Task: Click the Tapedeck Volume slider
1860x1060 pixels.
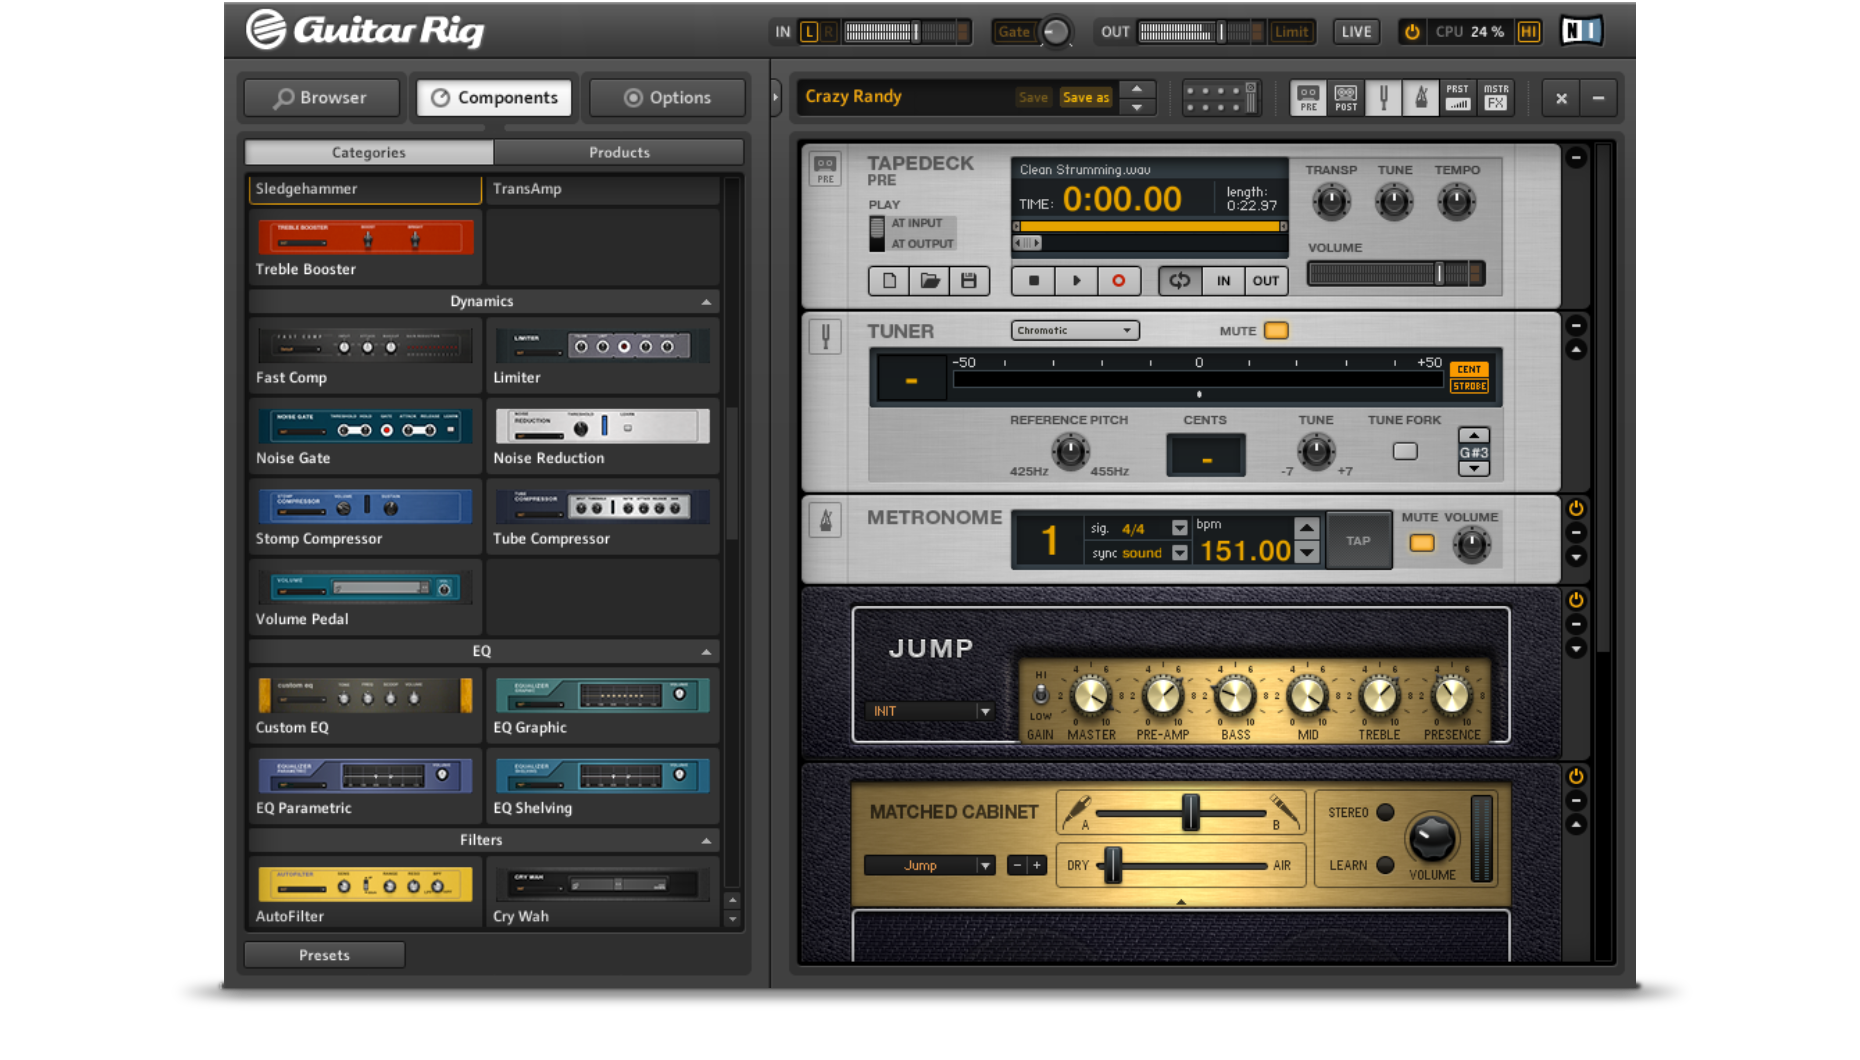Action: [x=1395, y=274]
